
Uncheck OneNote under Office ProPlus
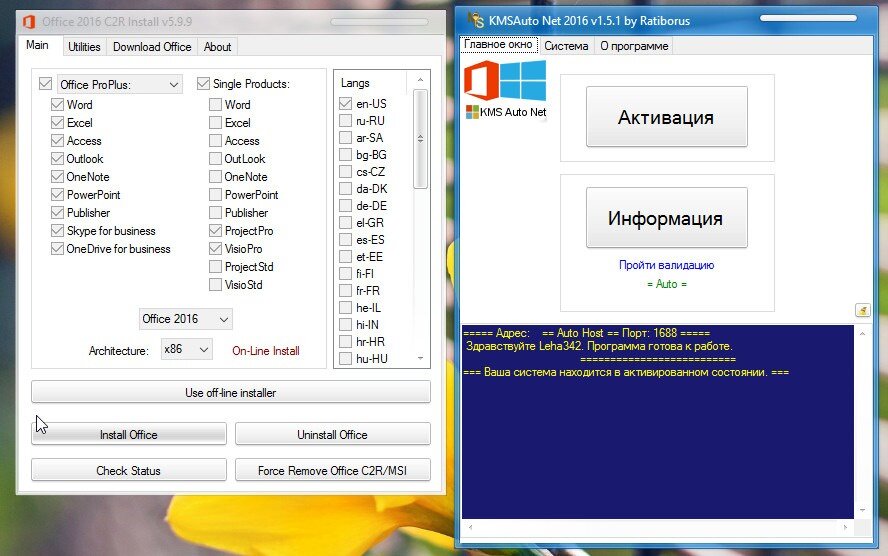(57, 177)
